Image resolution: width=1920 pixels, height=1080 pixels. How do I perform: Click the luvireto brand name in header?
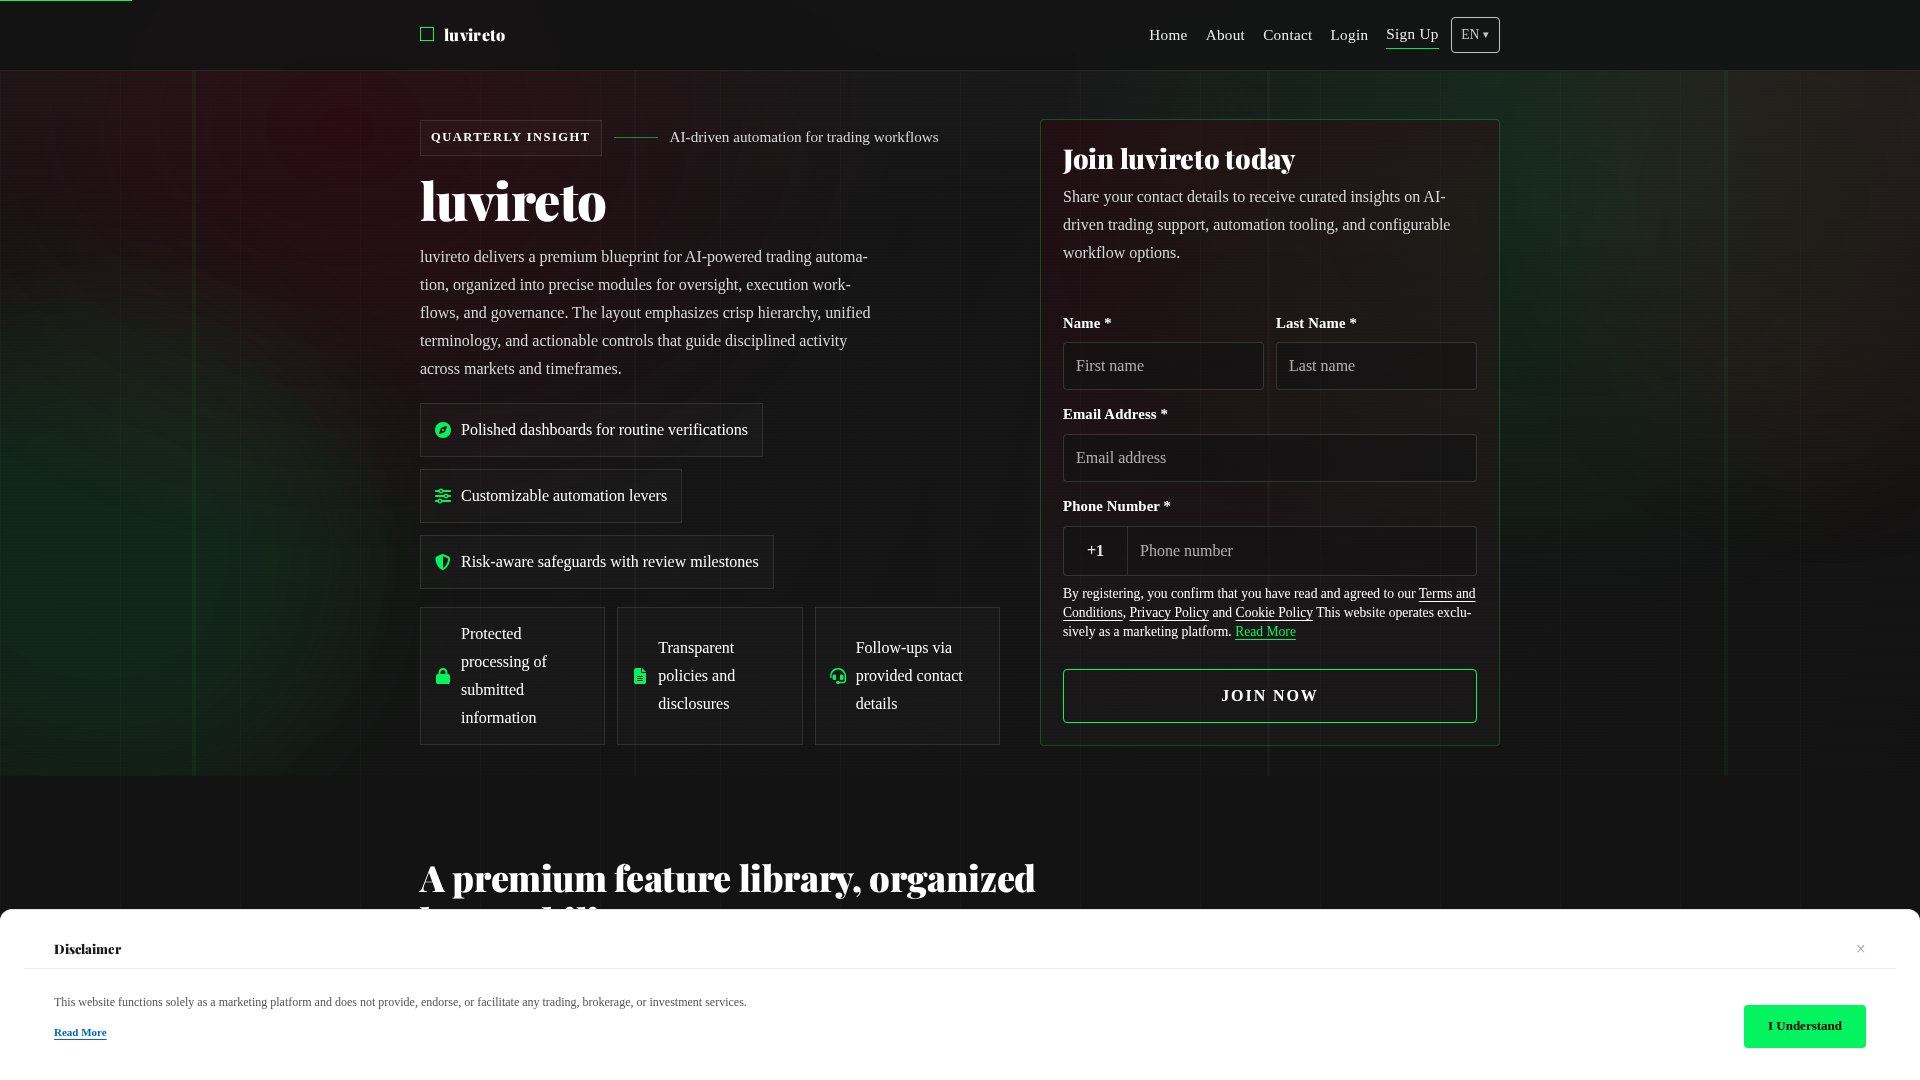[x=474, y=35]
